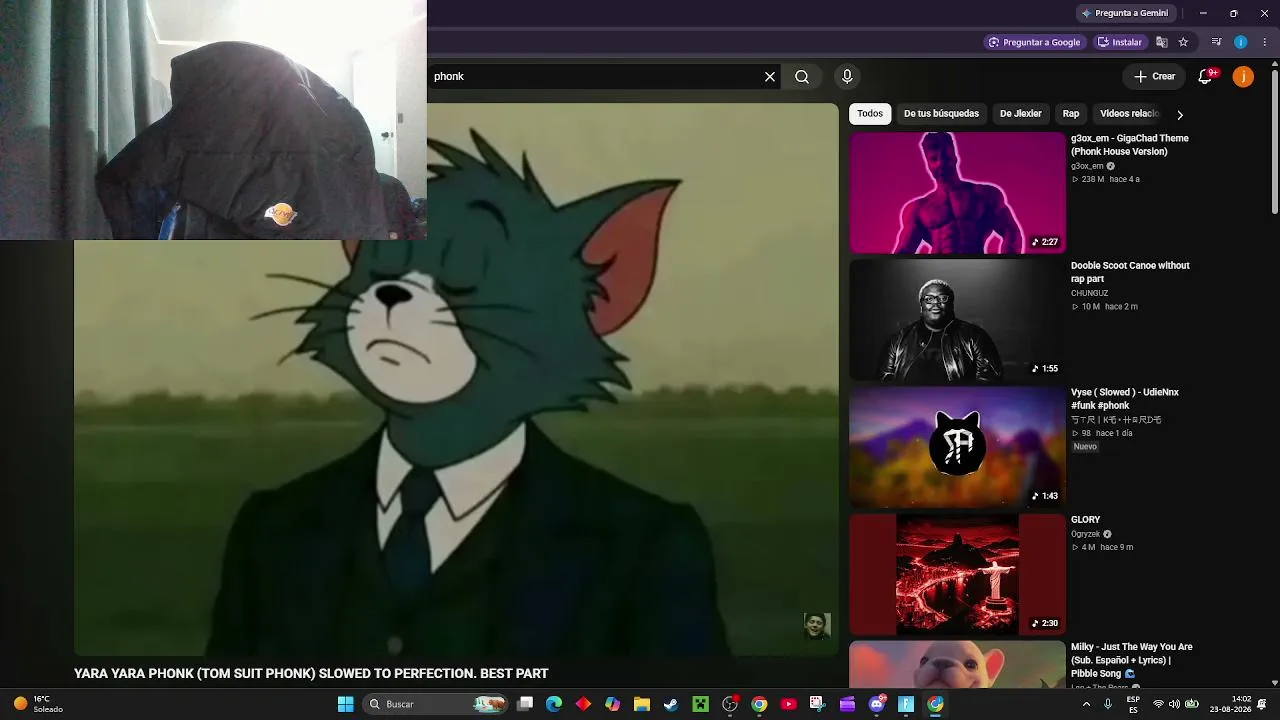Open Discord from the taskbar
Image resolution: width=1280 pixels, height=720 pixels.
point(877,704)
